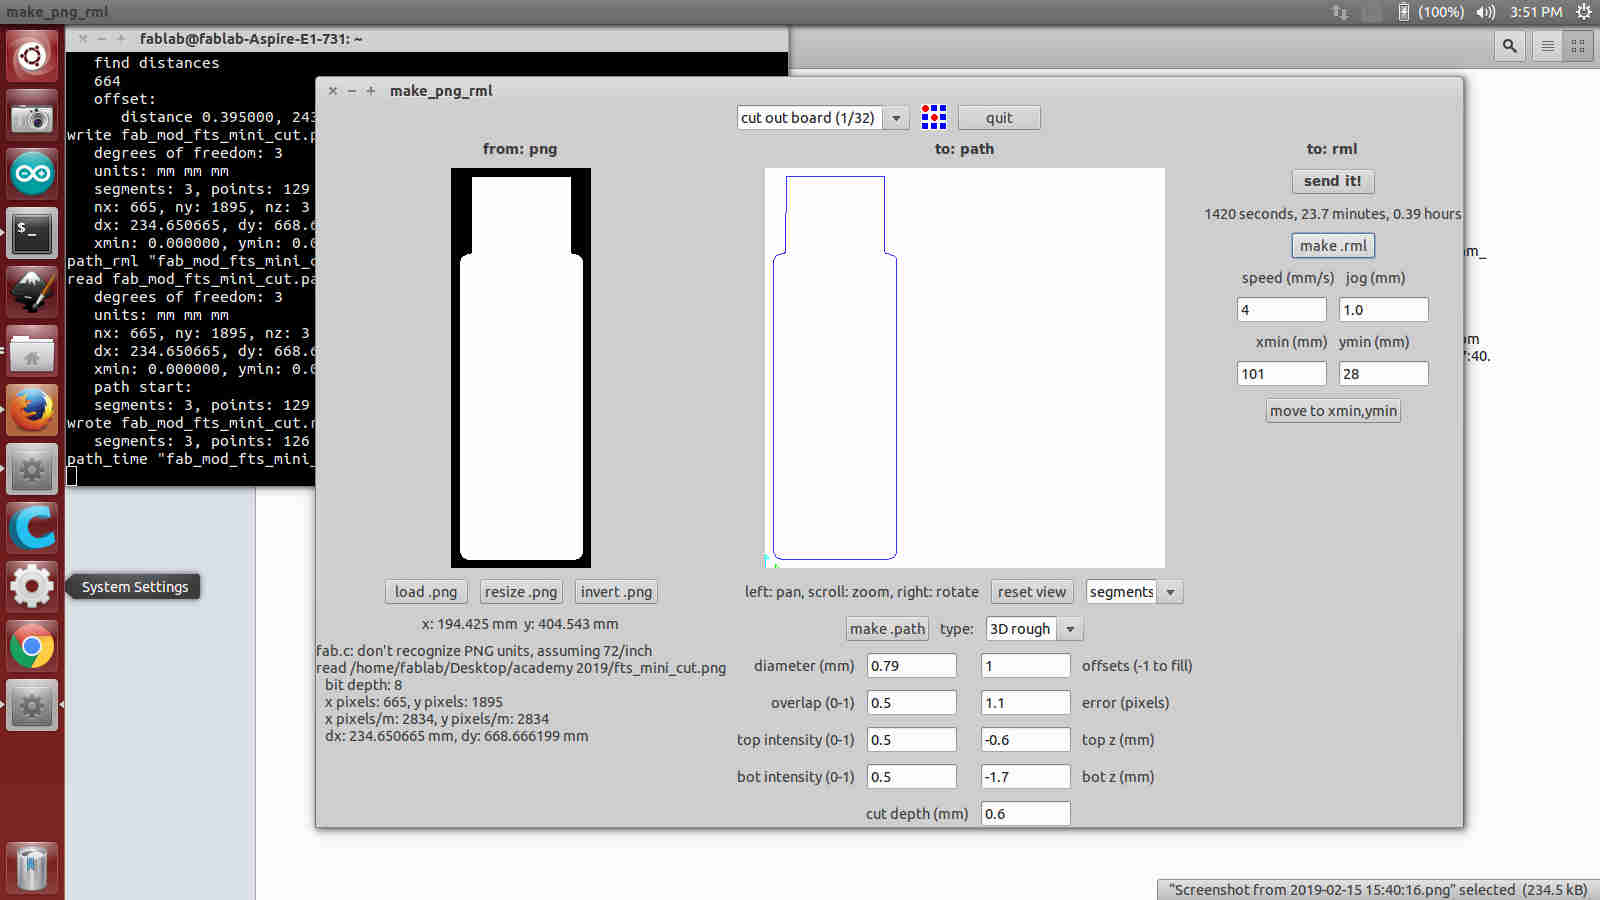Open the Trash icon in the dock
The image size is (1600, 900).
(32, 867)
